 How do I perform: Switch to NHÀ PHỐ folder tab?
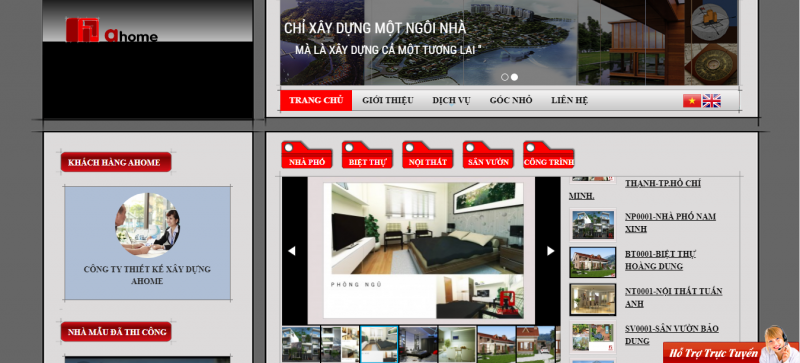307,155
